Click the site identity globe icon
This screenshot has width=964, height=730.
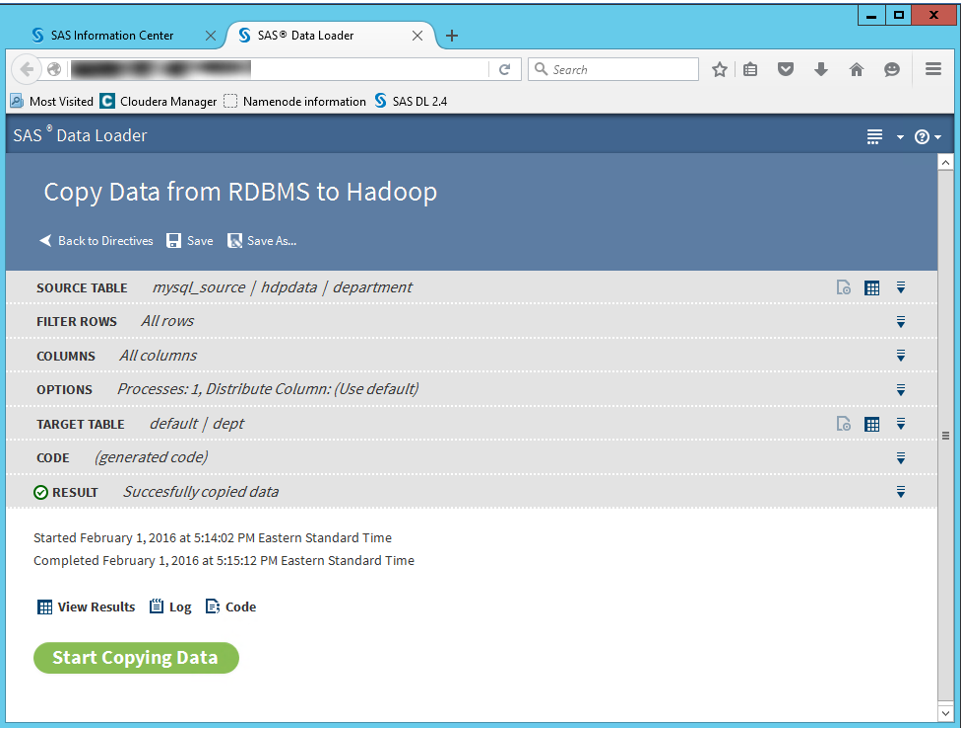(54, 69)
